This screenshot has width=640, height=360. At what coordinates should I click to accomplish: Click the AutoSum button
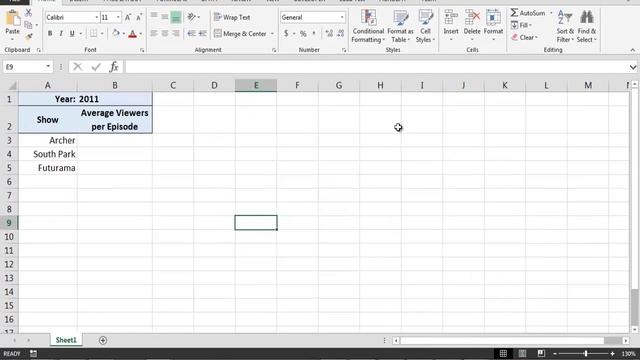(528, 13)
